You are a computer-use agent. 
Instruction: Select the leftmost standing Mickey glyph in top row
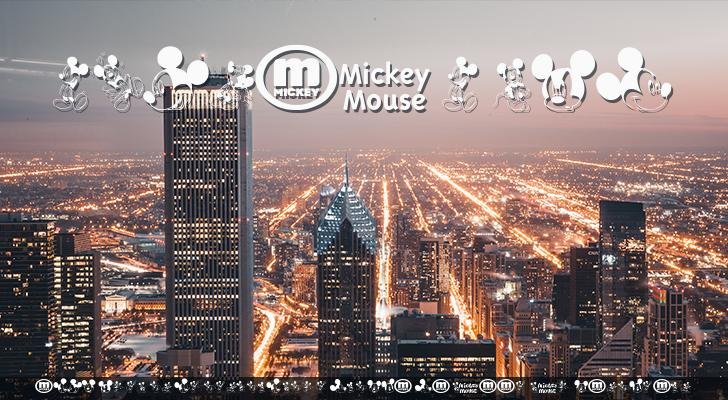click(72, 83)
